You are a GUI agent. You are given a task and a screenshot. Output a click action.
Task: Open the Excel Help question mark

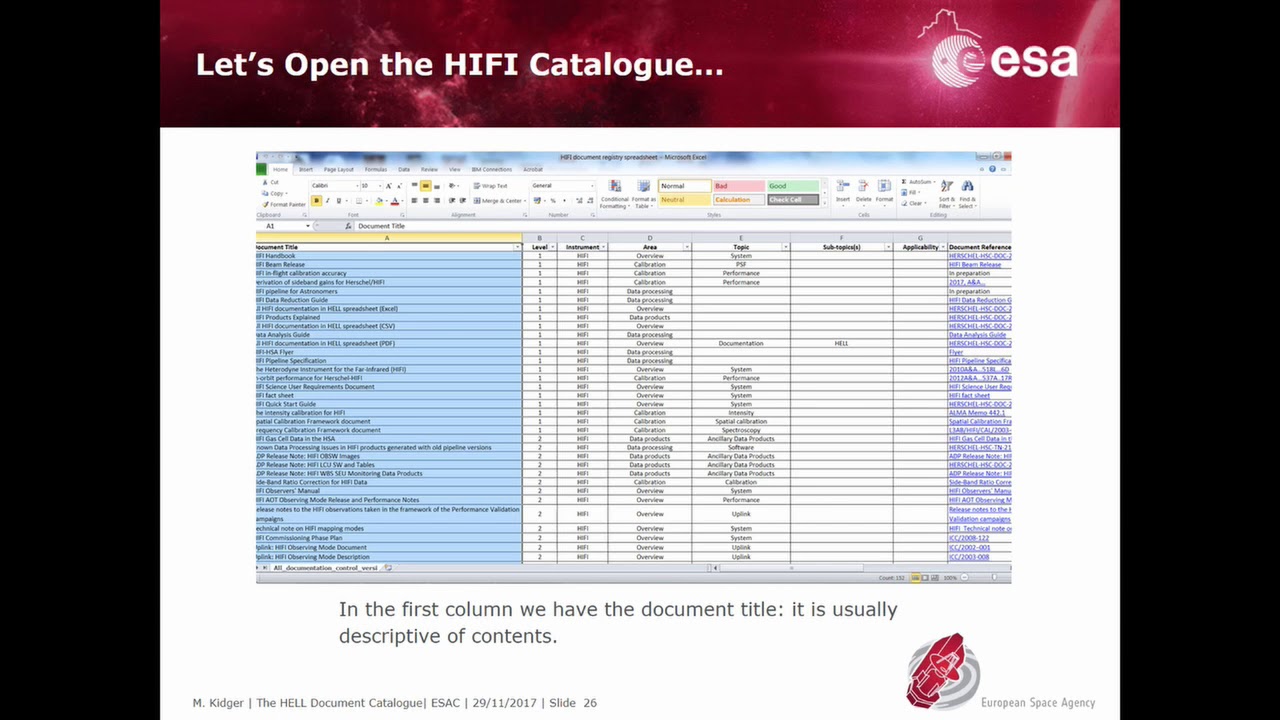(992, 169)
